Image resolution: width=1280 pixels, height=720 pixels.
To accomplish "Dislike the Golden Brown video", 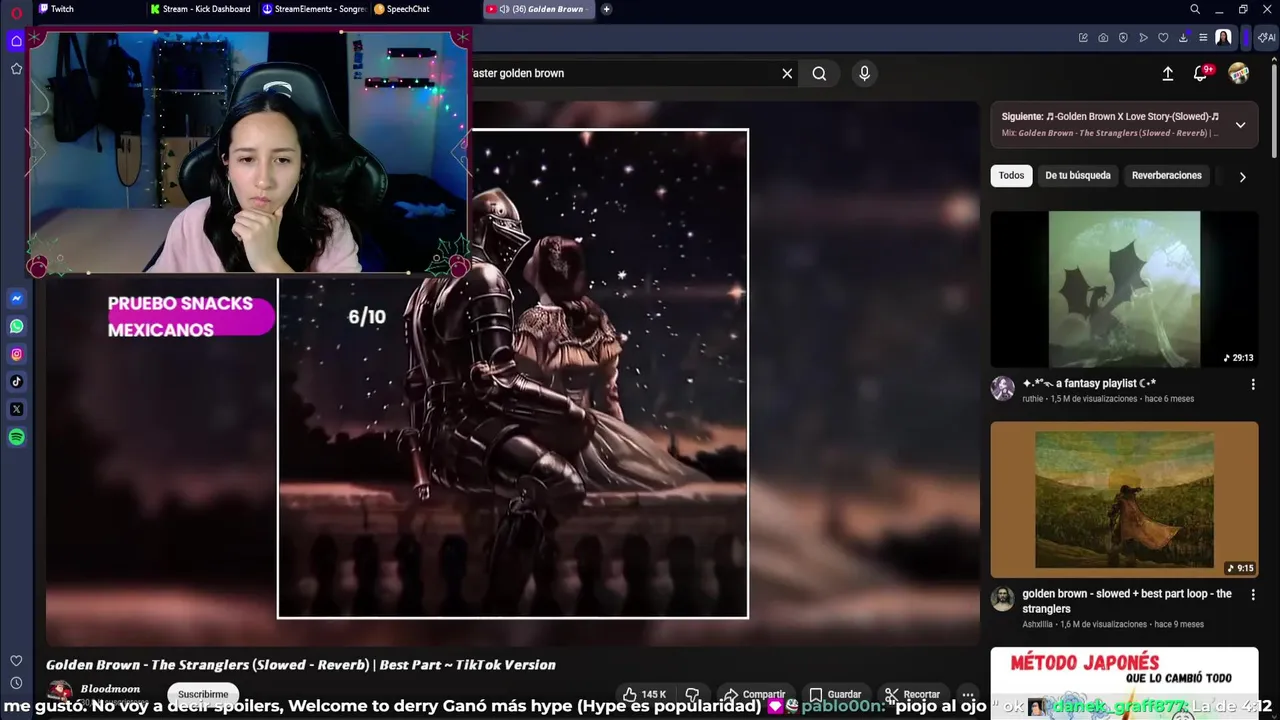I will coord(692,694).
